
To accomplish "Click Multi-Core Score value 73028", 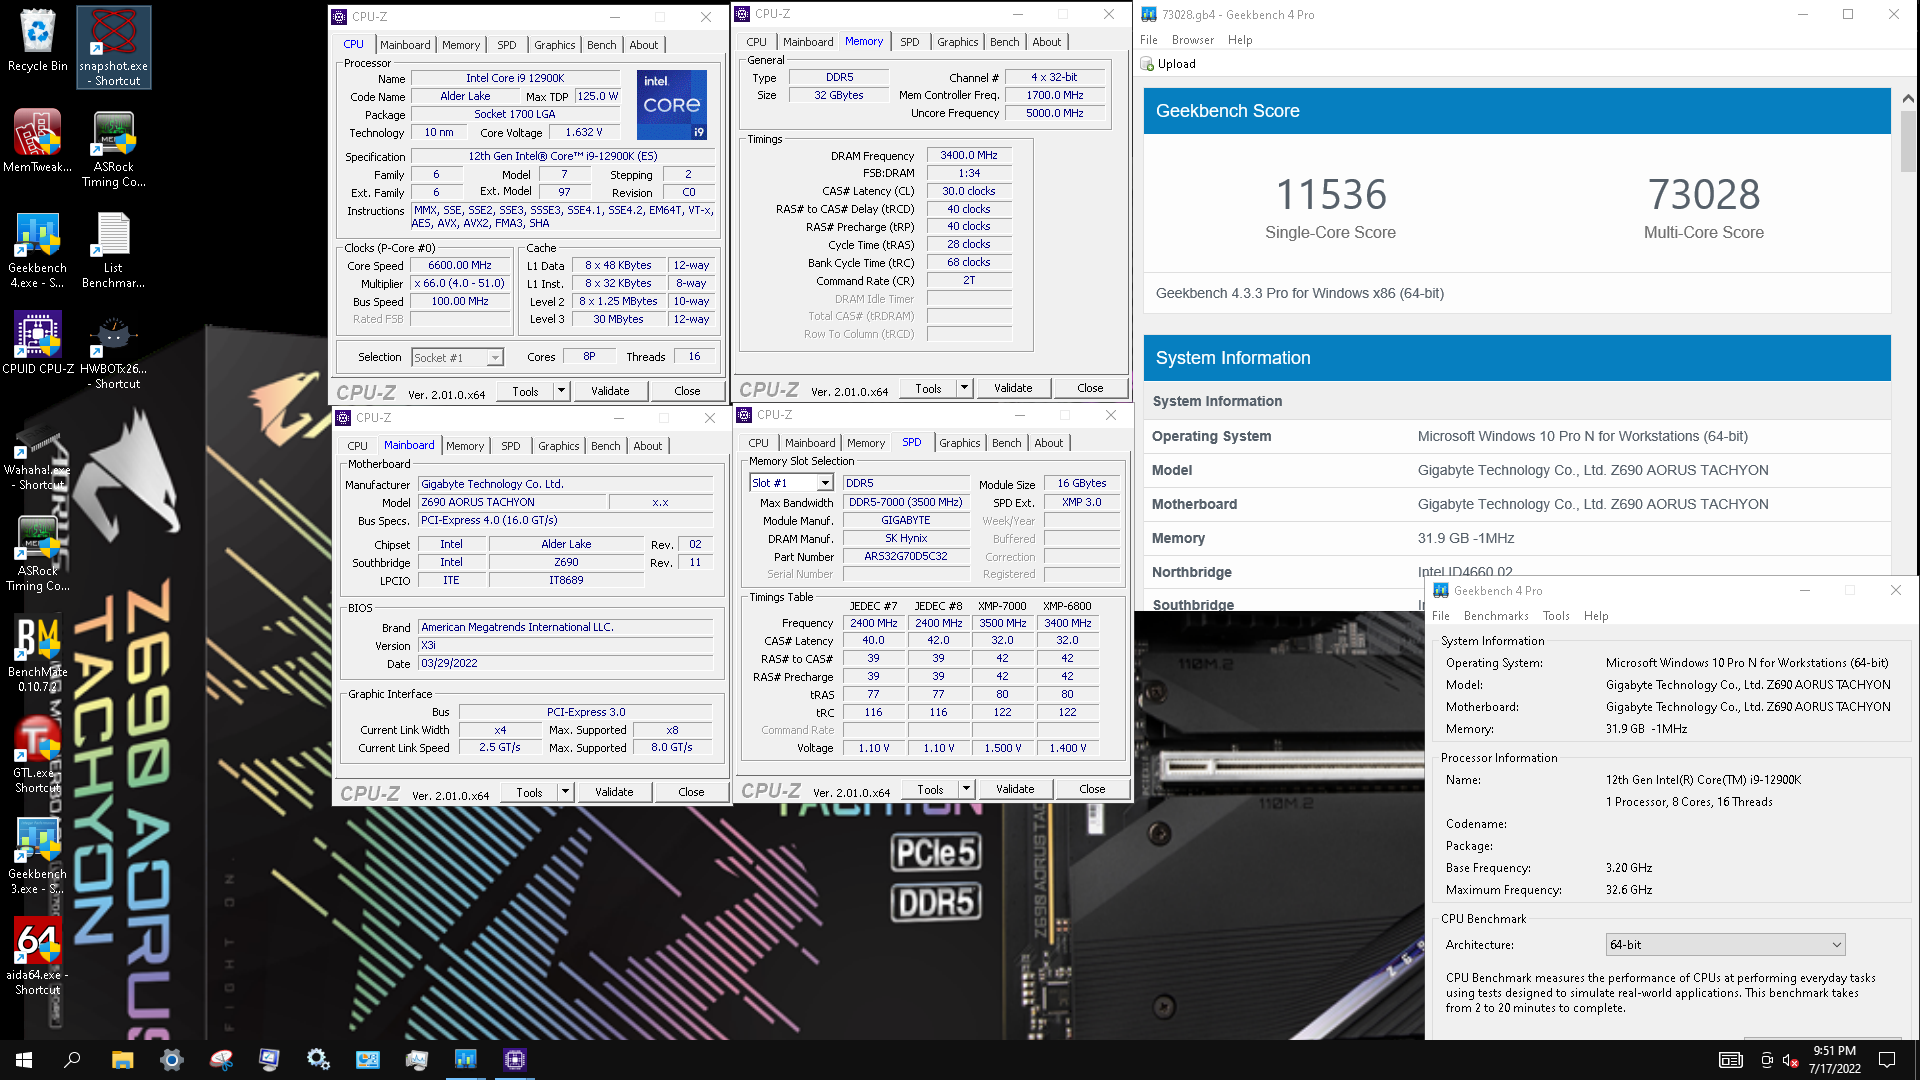I will pos(1704,194).
